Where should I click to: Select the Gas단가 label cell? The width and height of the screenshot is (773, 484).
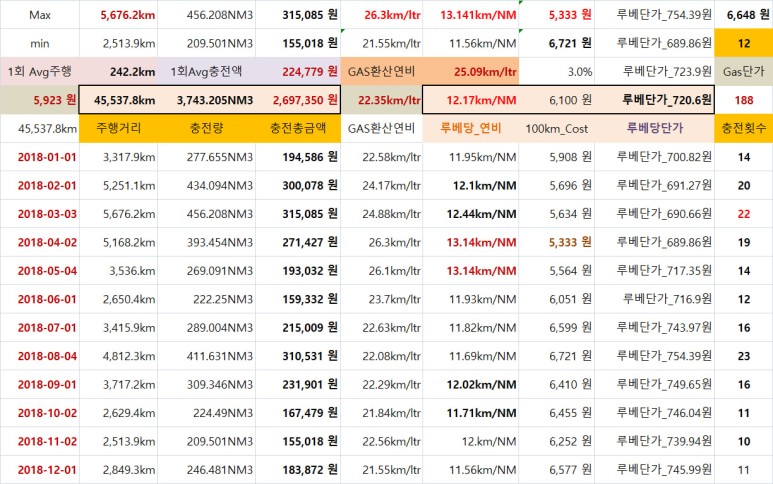tap(743, 71)
